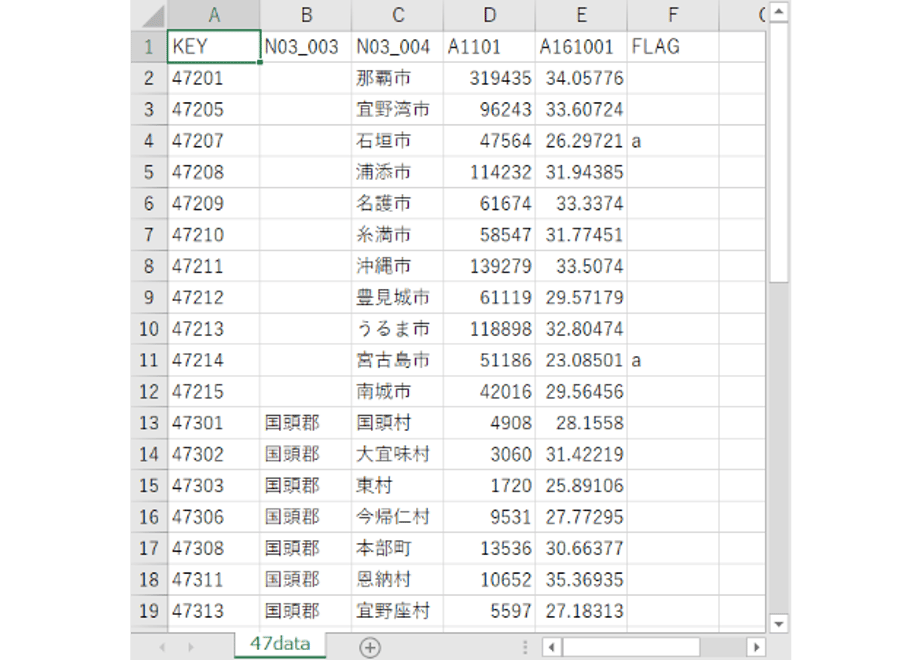Select cell with 恩納村
924x660 pixels.
tap(398, 579)
